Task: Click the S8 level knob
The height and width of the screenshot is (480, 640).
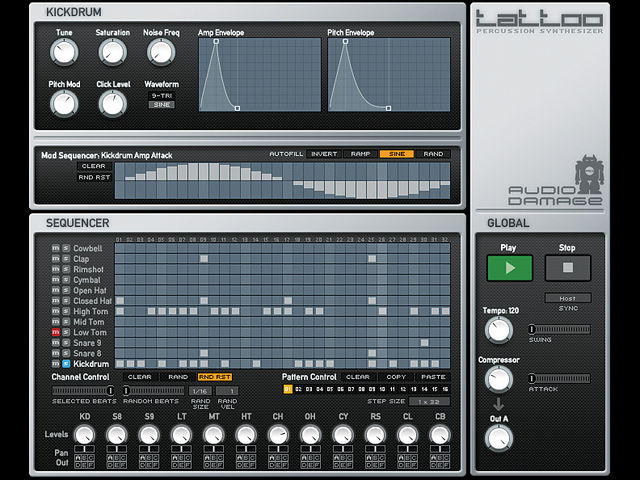Action: coord(117,435)
